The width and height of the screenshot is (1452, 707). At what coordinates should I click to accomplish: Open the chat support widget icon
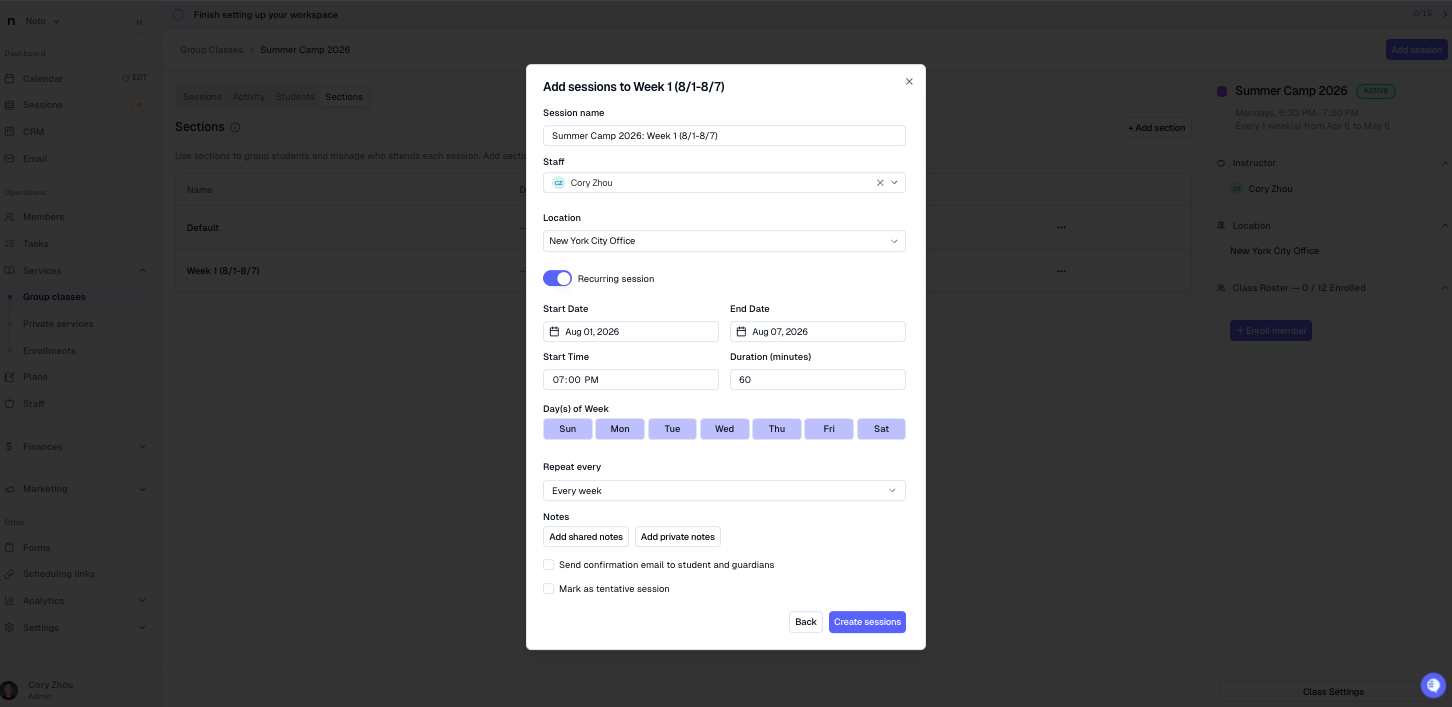(1433, 685)
